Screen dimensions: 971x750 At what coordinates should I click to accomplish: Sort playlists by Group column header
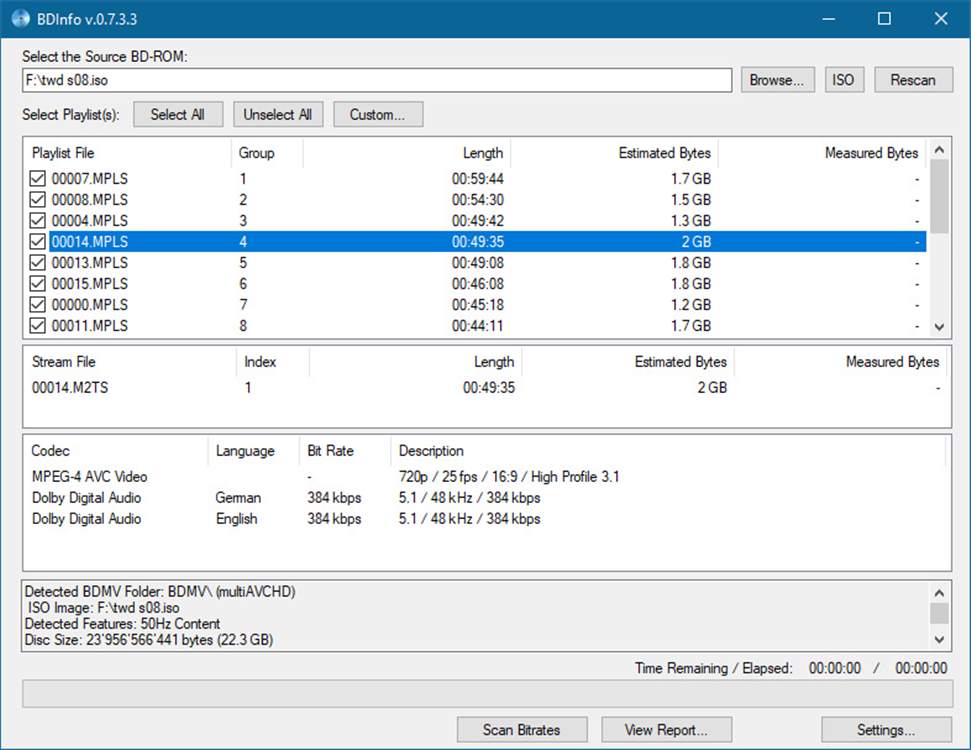point(268,153)
